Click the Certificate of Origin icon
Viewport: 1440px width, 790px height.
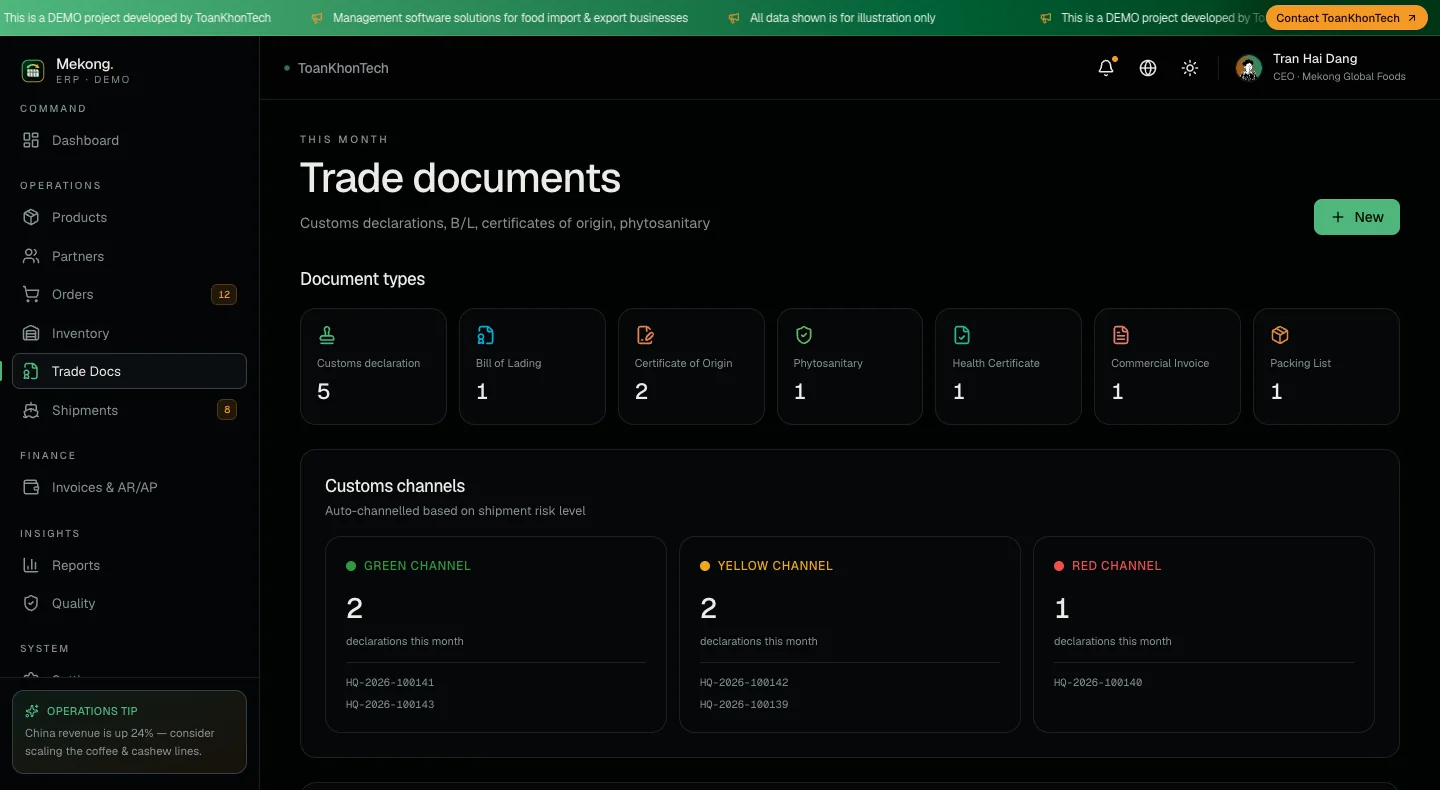point(644,335)
